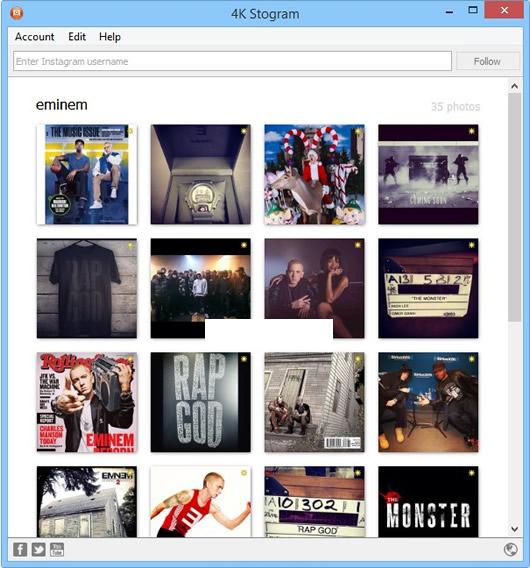The height and width of the screenshot is (568, 530).
Task: Click star badge on RAP GOD artwork
Action: point(244,359)
